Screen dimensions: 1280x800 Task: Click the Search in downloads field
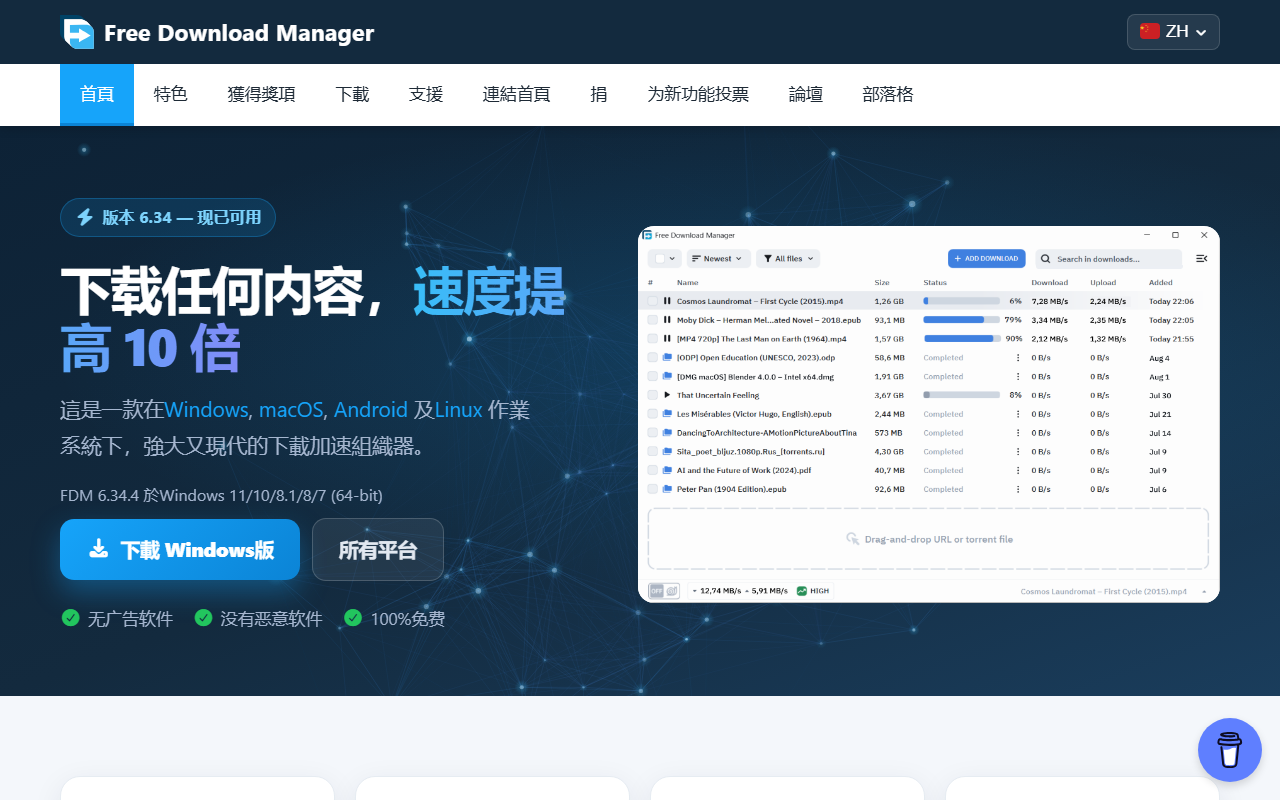pos(1109,259)
